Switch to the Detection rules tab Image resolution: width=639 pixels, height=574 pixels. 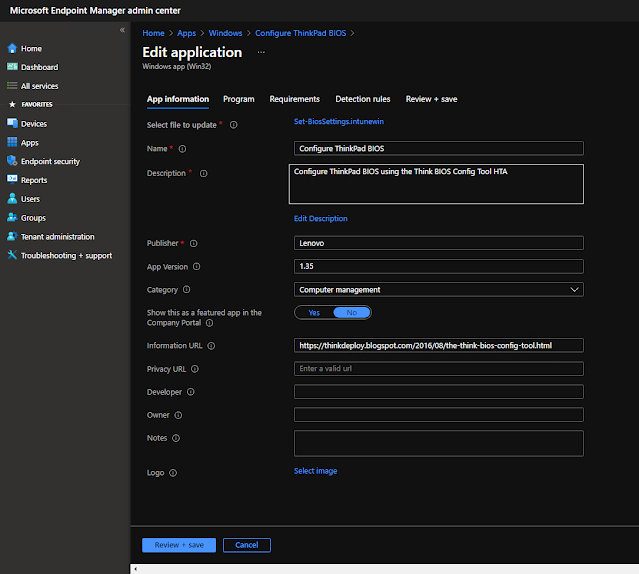click(362, 99)
